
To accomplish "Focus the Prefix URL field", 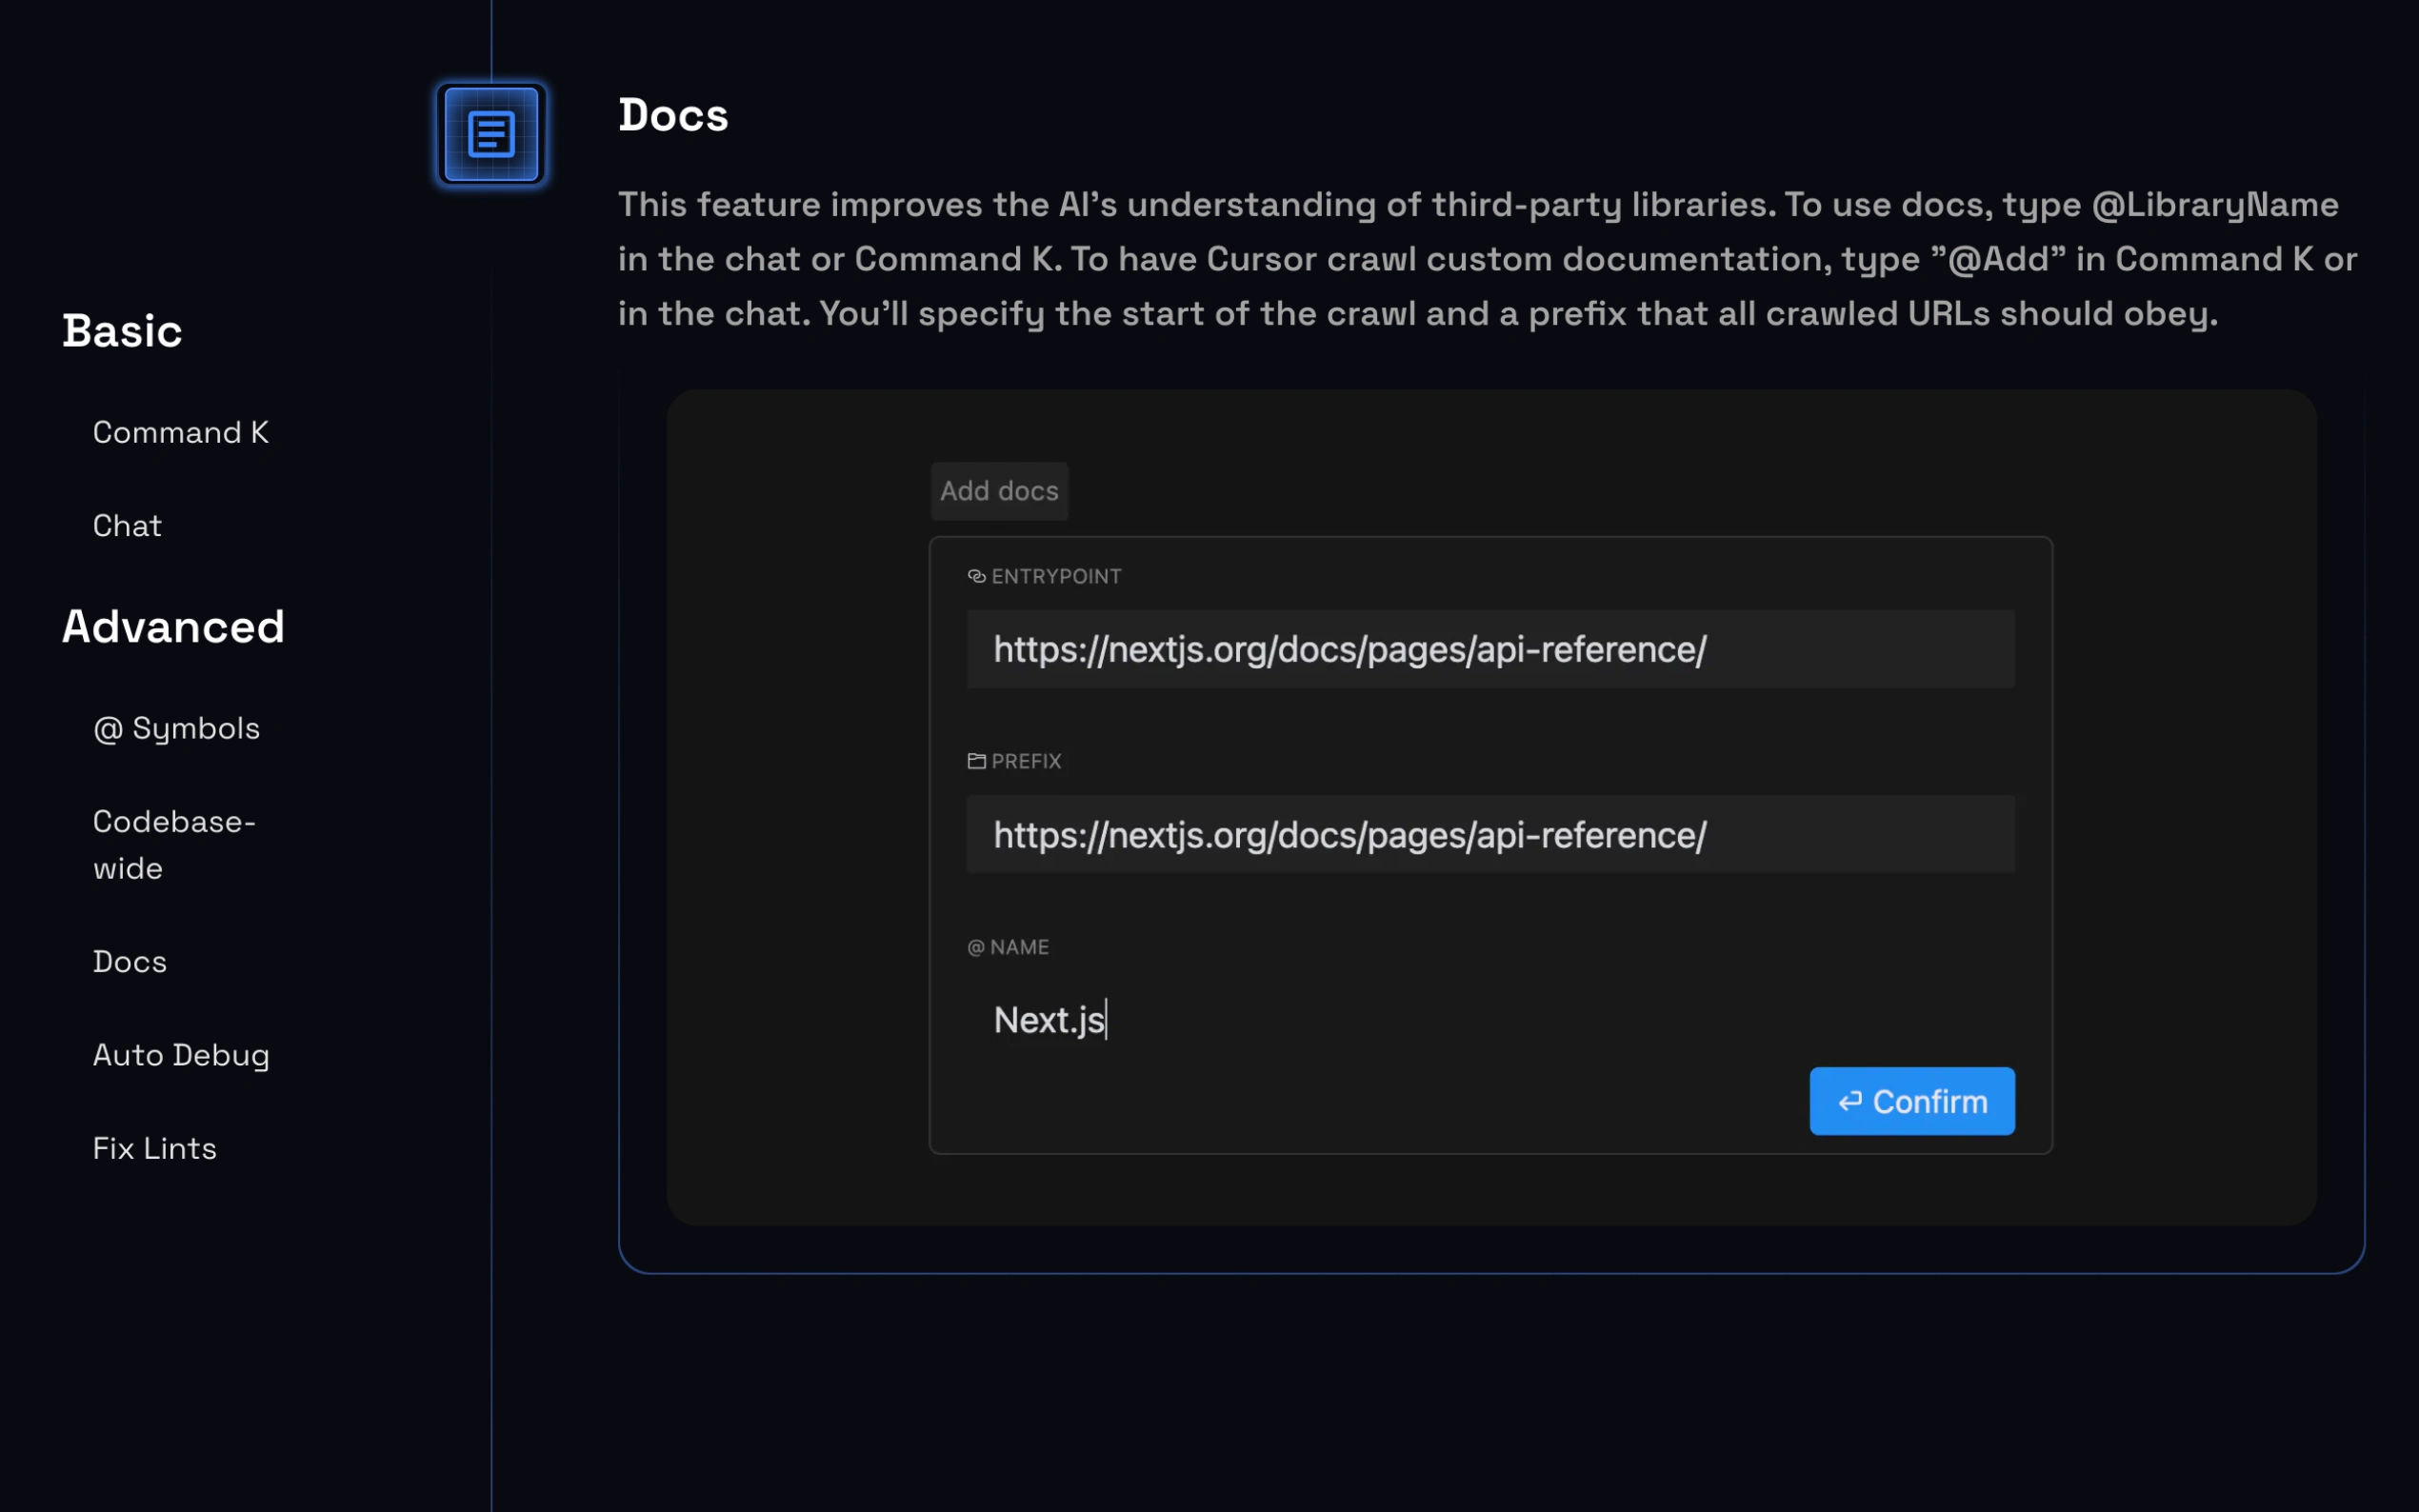I will pyautogui.click(x=1489, y=835).
